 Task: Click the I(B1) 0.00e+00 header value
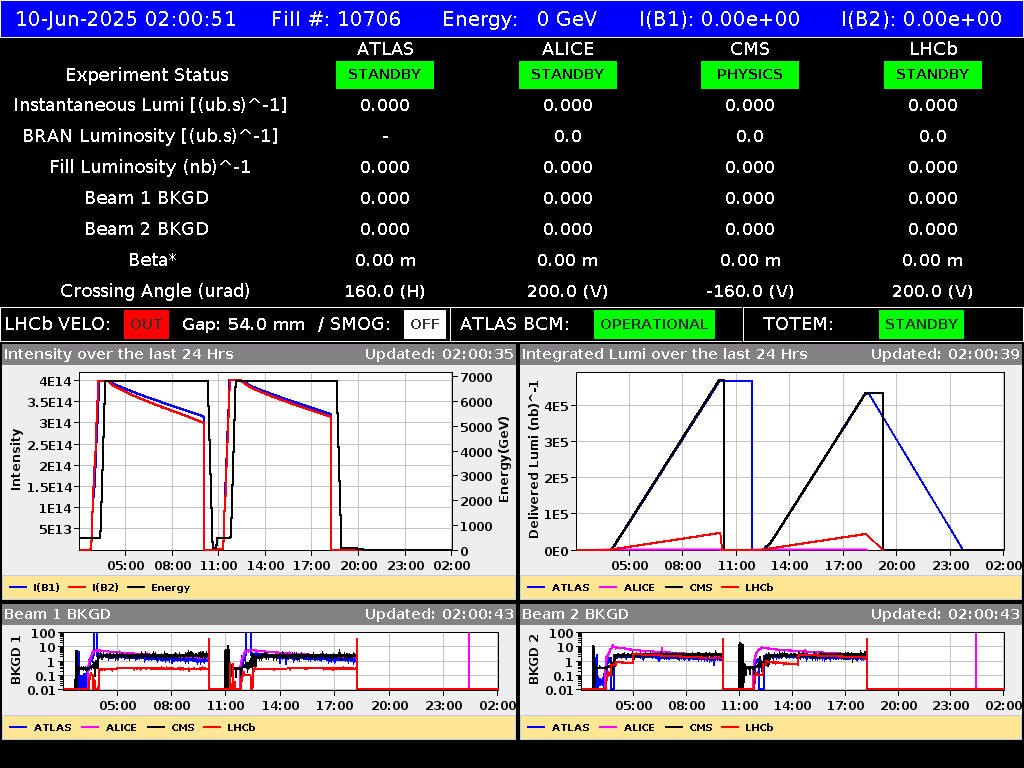tap(720, 19)
